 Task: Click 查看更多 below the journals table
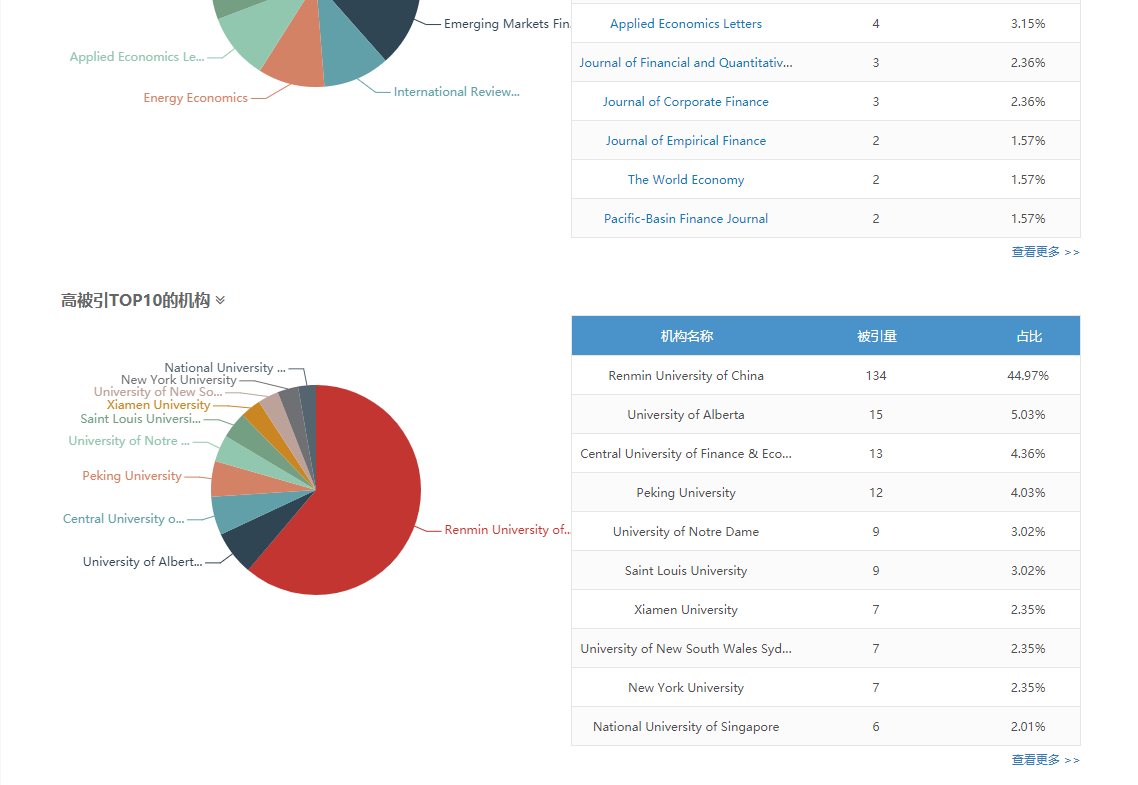(x=1045, y=252)
